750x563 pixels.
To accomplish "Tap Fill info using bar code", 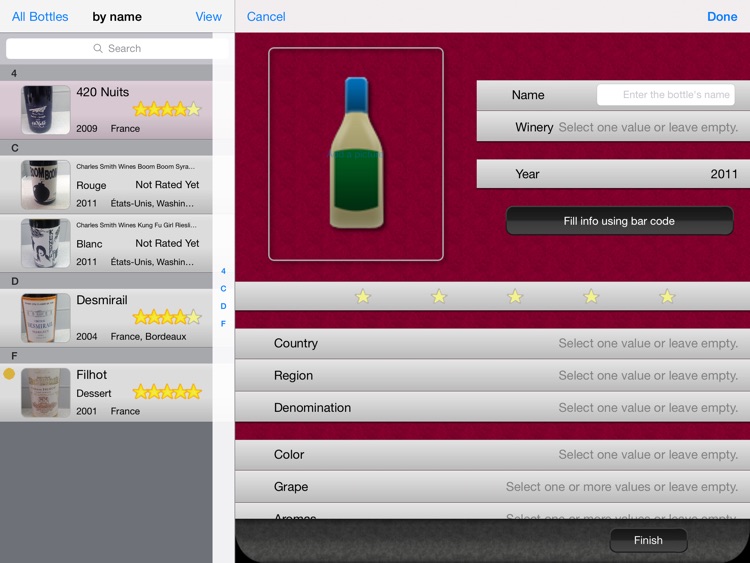I will pyautogui.click(x=619, y=221).
